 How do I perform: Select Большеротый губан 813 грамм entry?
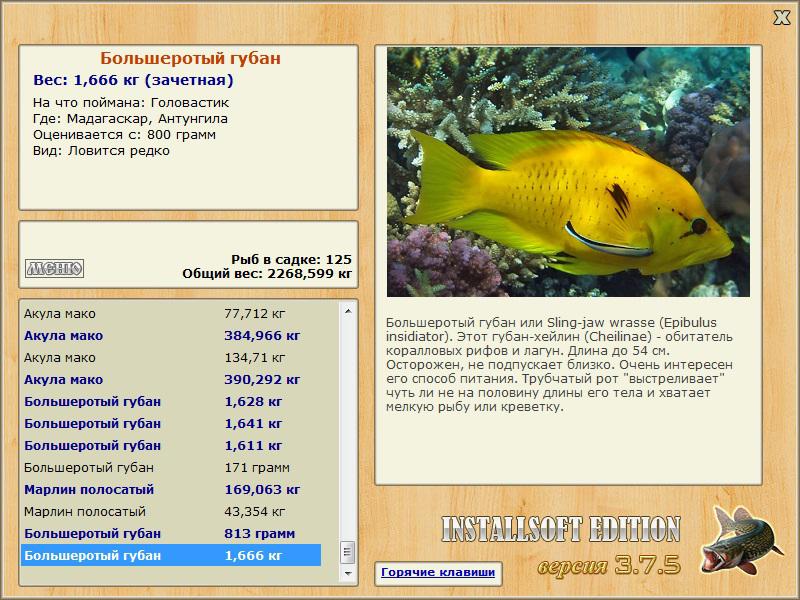coord(171,533)
